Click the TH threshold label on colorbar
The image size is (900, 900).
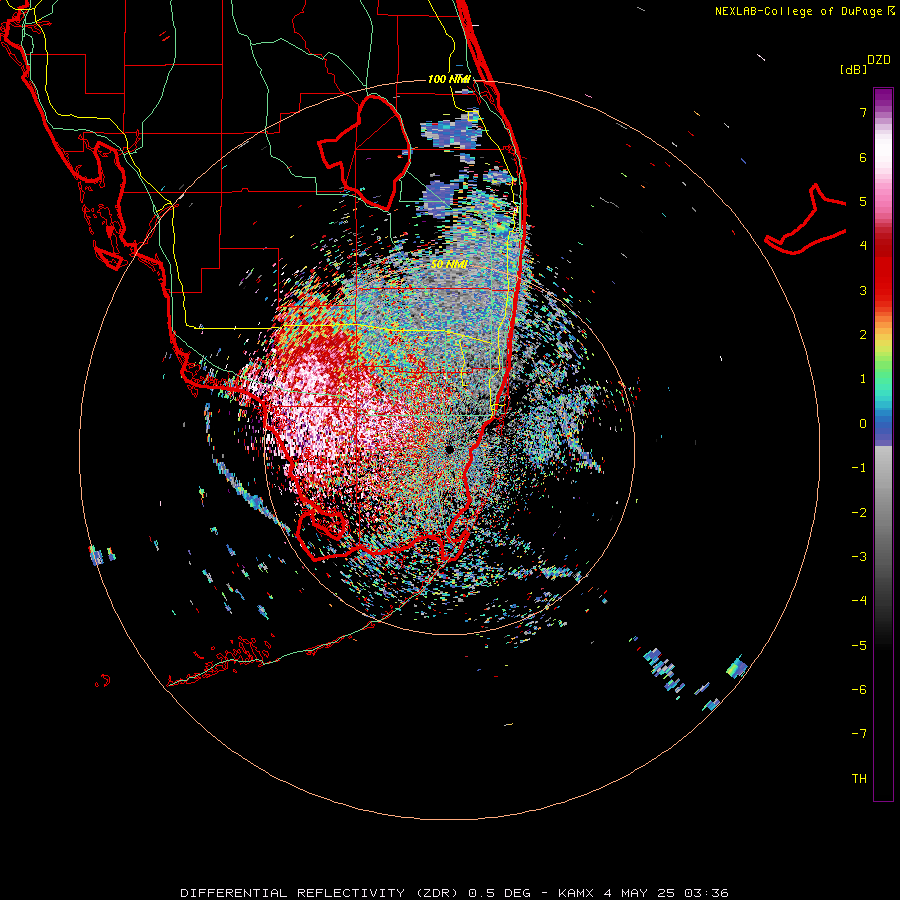[859, 778]
